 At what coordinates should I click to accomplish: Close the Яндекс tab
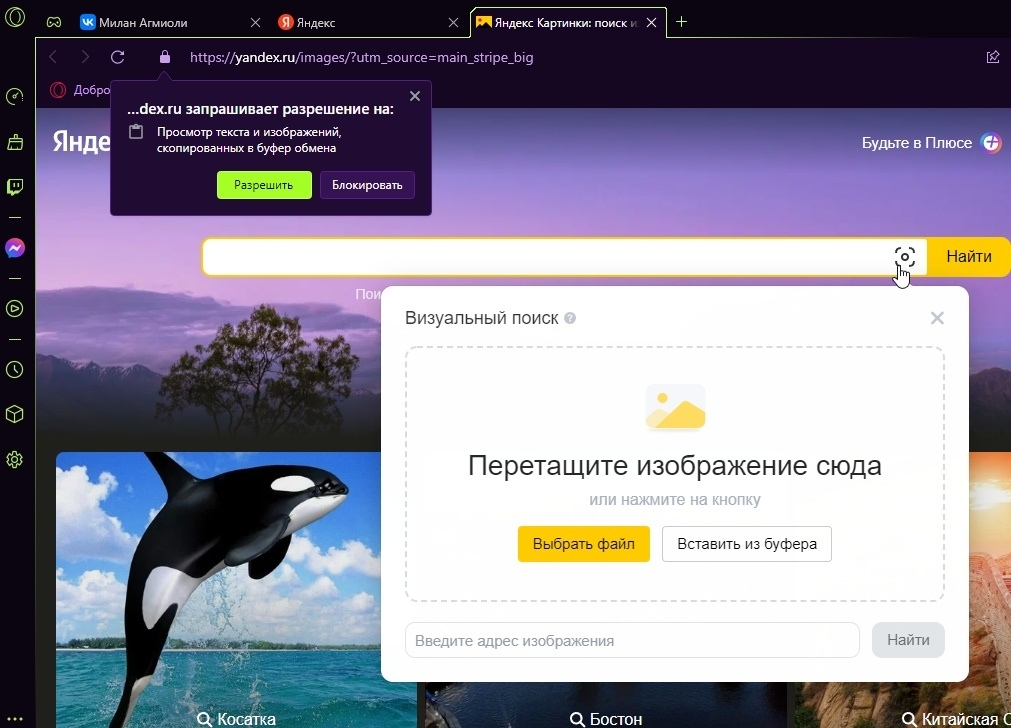click(453, 23)
